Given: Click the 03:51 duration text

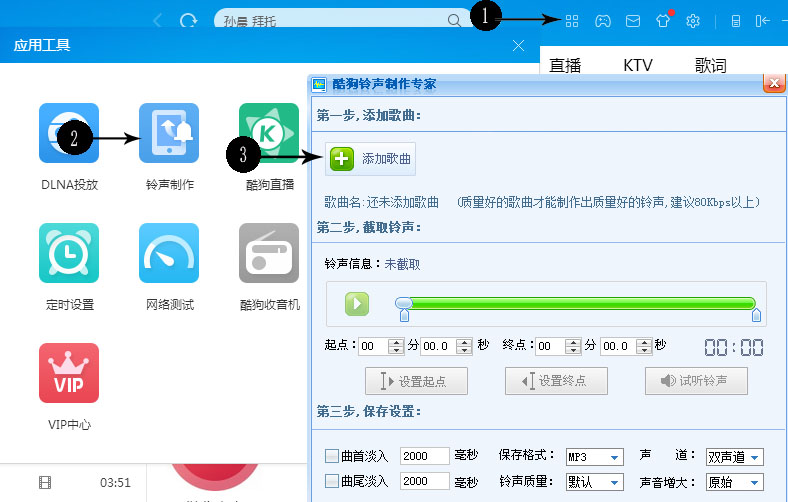Looking at the screenshot, I should pos(115,483).
